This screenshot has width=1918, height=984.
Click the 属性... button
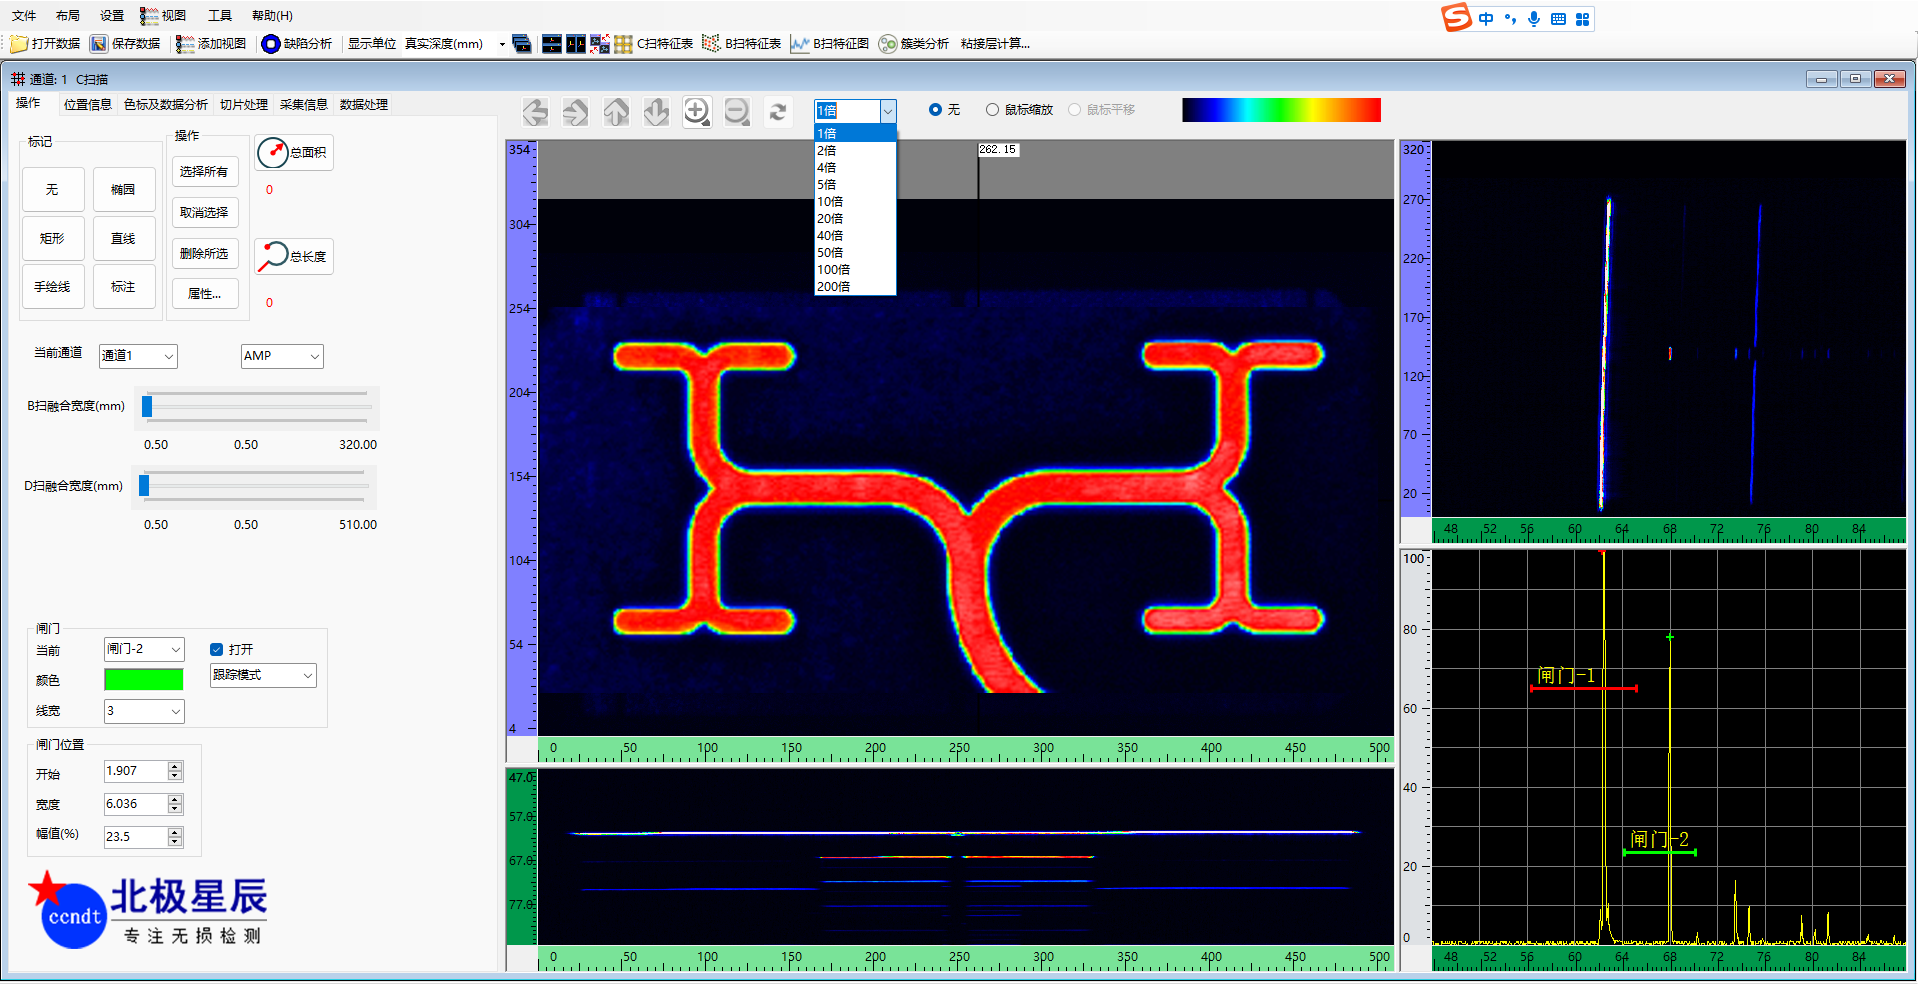pos(205,294)
